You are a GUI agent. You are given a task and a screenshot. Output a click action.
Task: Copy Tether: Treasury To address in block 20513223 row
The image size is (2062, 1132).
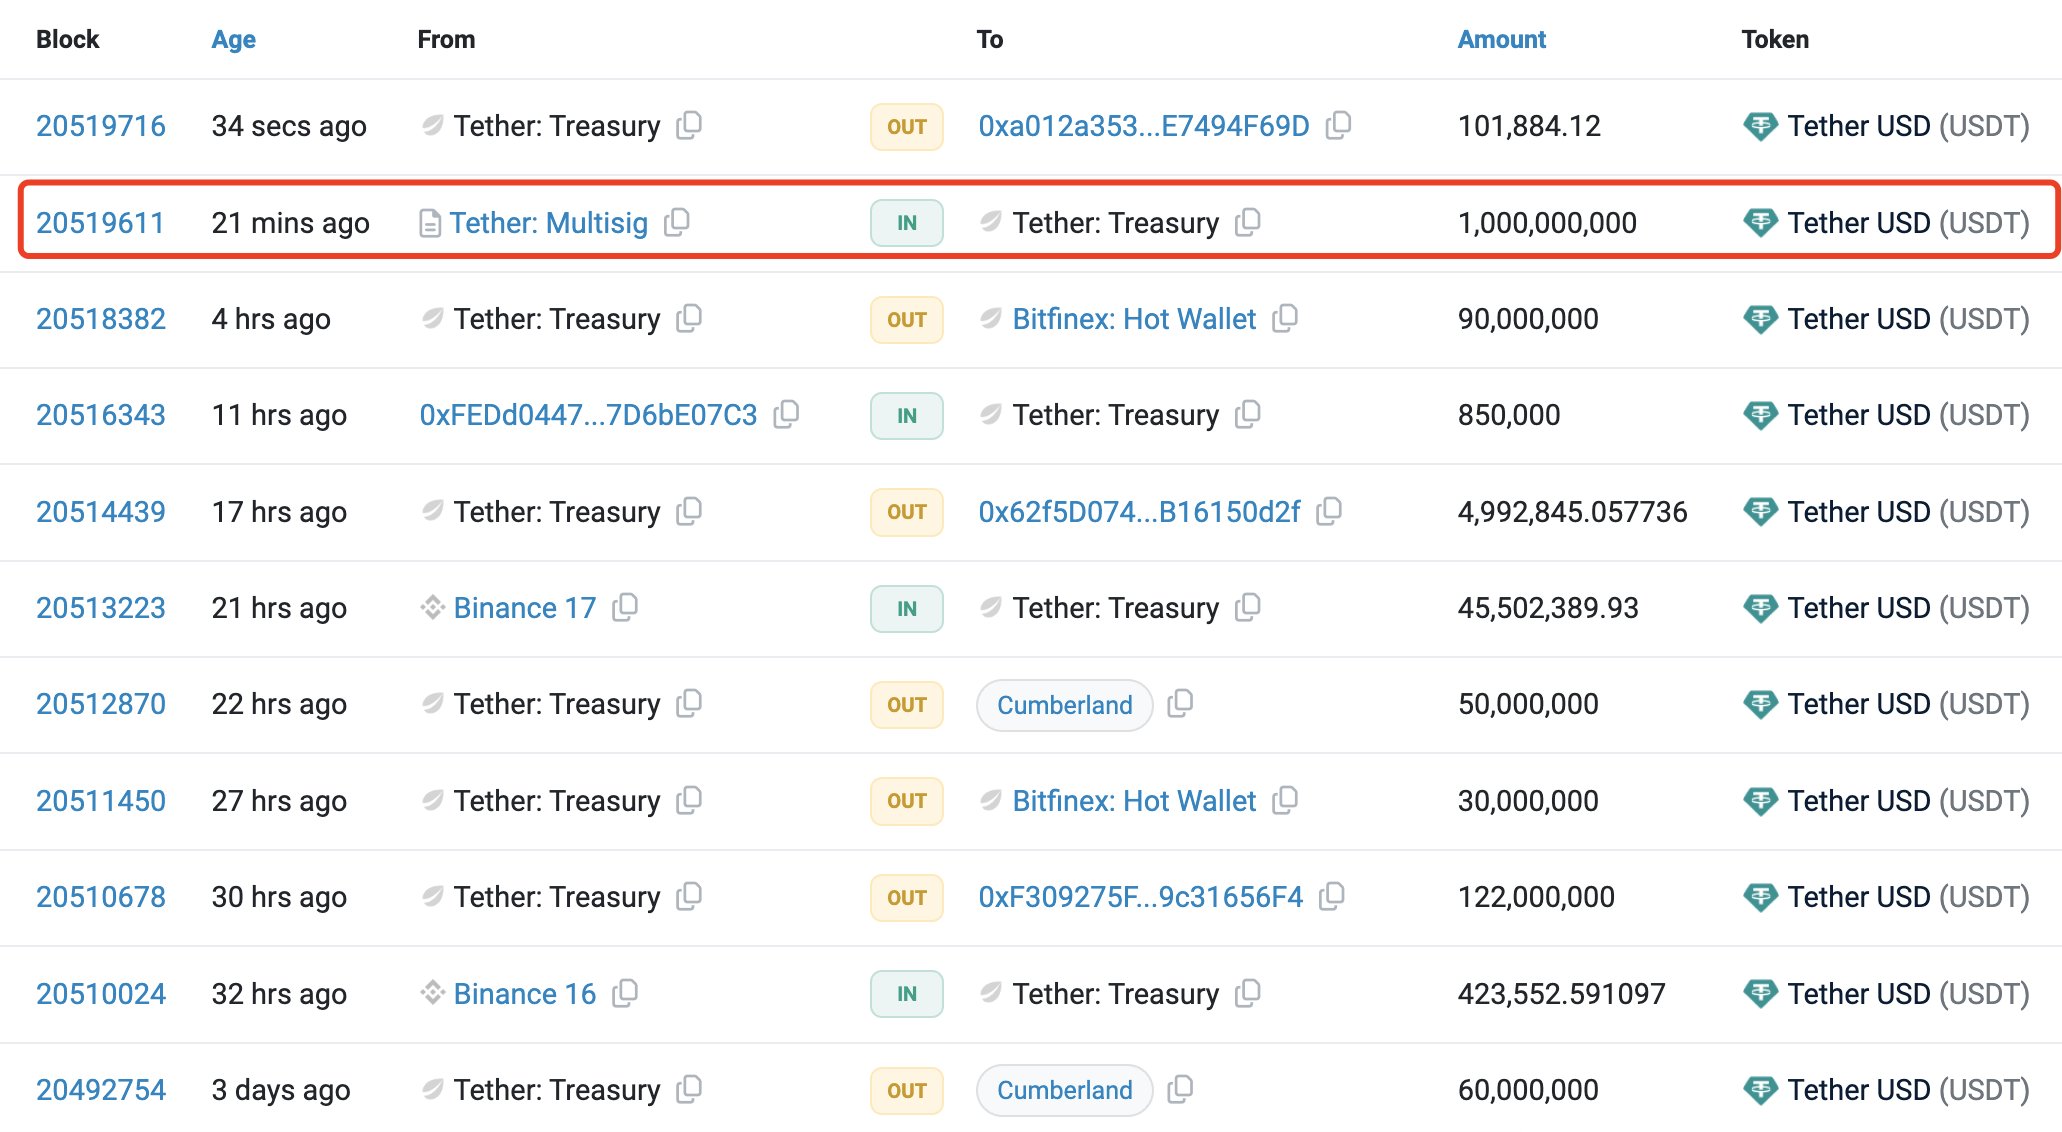pos(1248,607)
